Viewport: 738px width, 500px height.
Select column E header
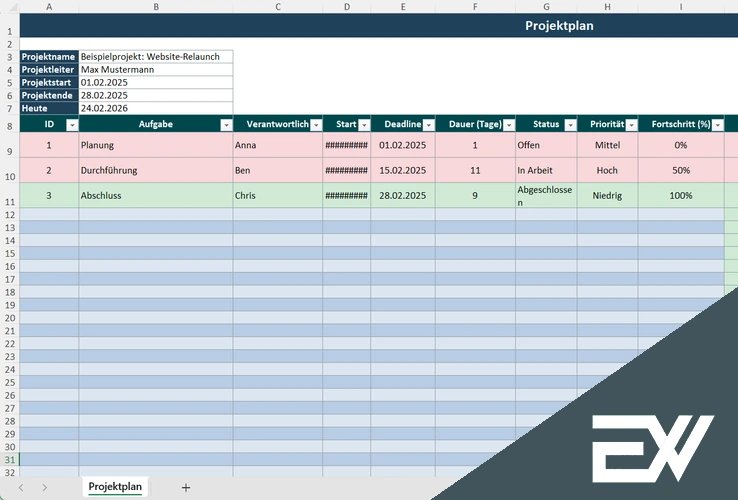click(403, 7)
